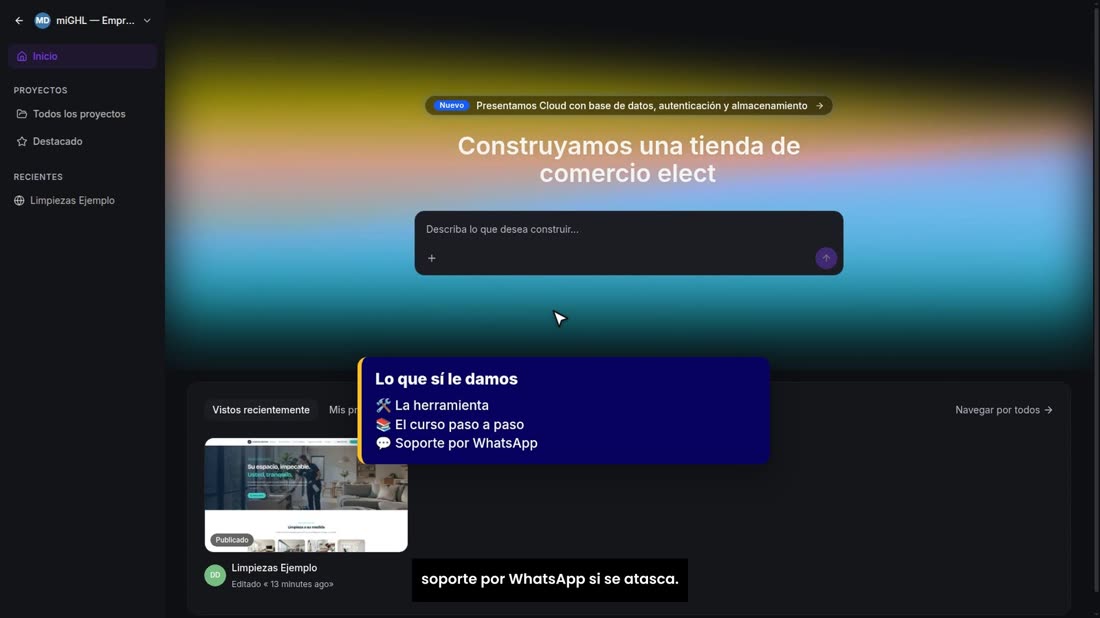Click the Limpiezas Ejemplo project title
The width and height of the screenshot is (1100, 618).
[274, 567]
